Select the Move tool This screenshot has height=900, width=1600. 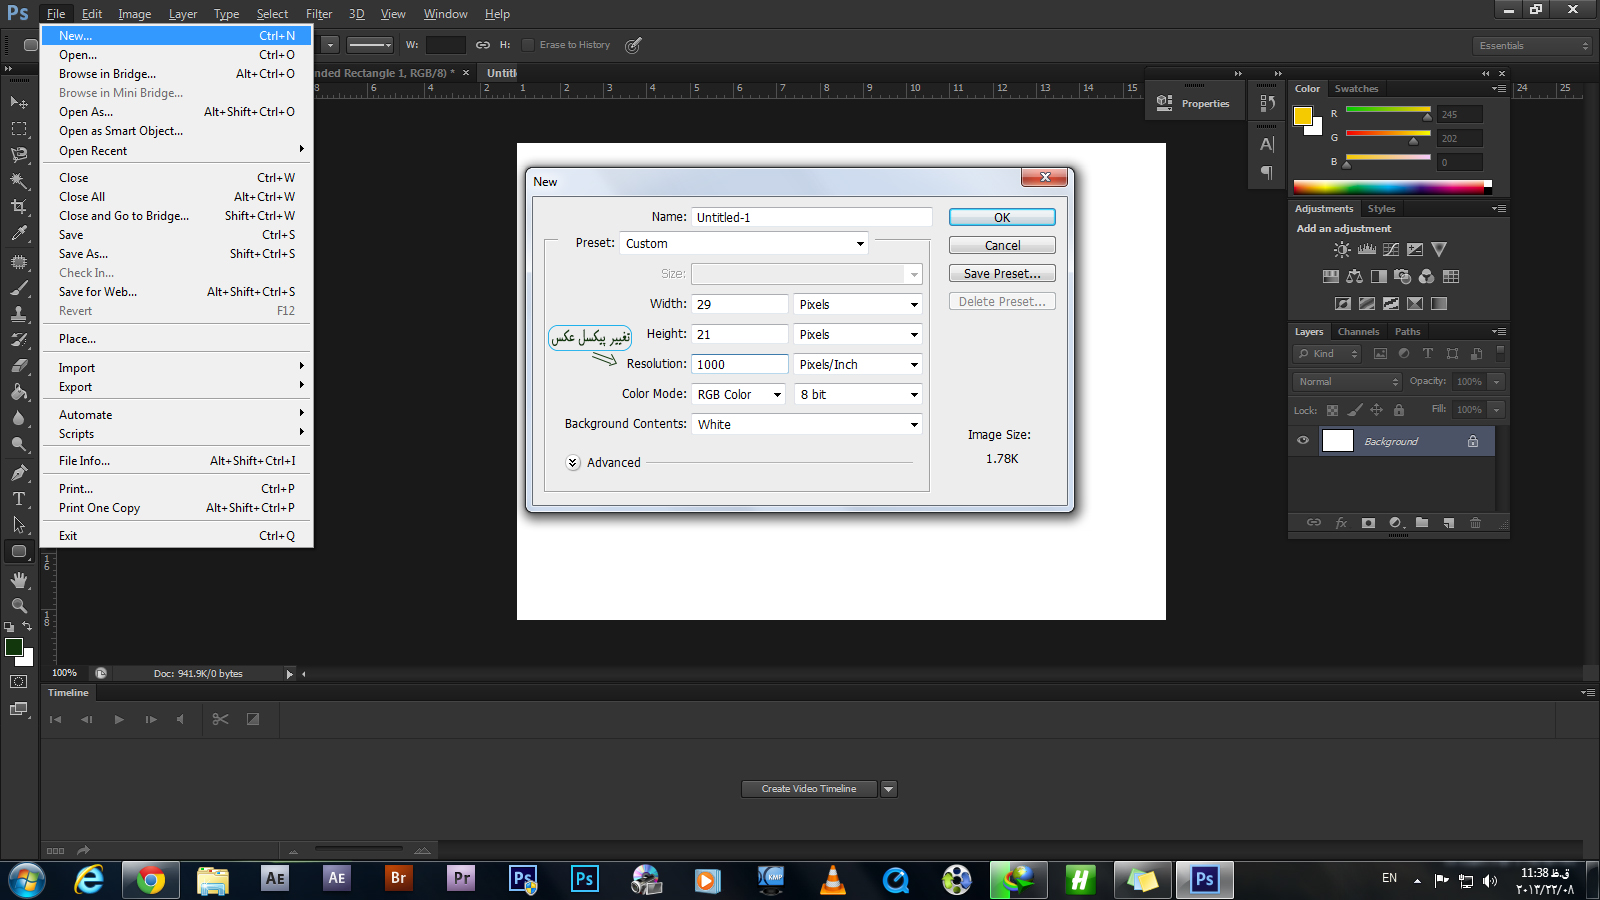[x=19, y=102]
